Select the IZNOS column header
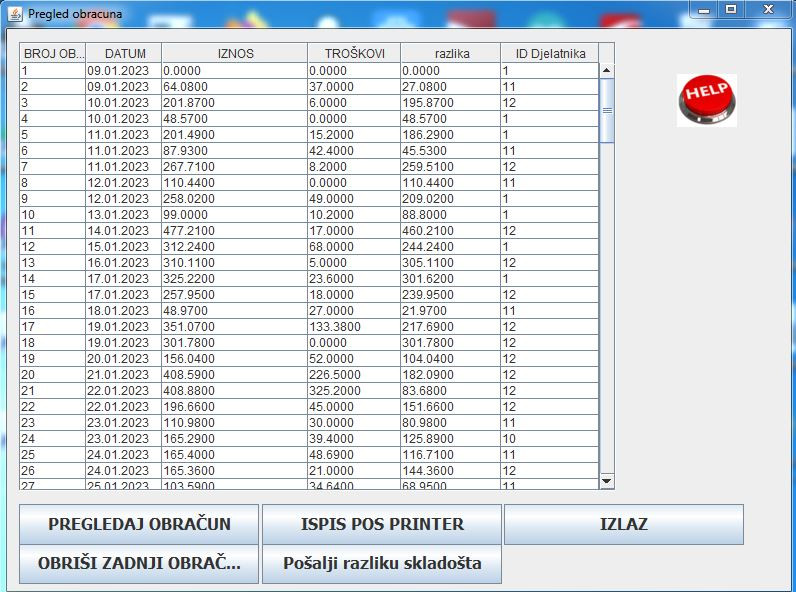This screenshot has height=592, width=796. [x=235, y=53]
